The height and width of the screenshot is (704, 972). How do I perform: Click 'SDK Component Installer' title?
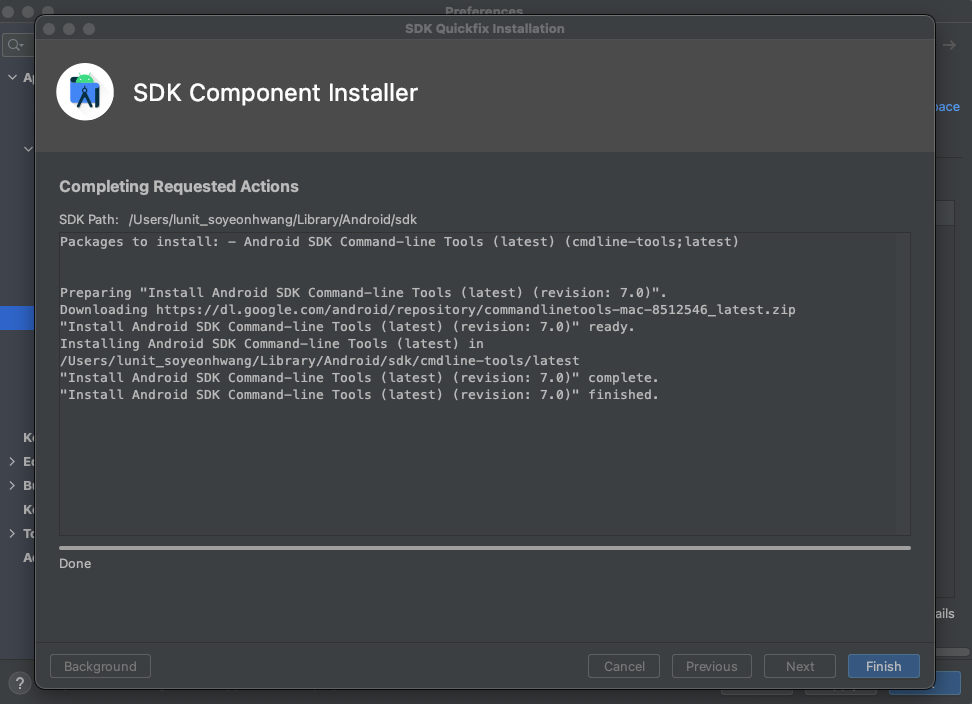275,93
